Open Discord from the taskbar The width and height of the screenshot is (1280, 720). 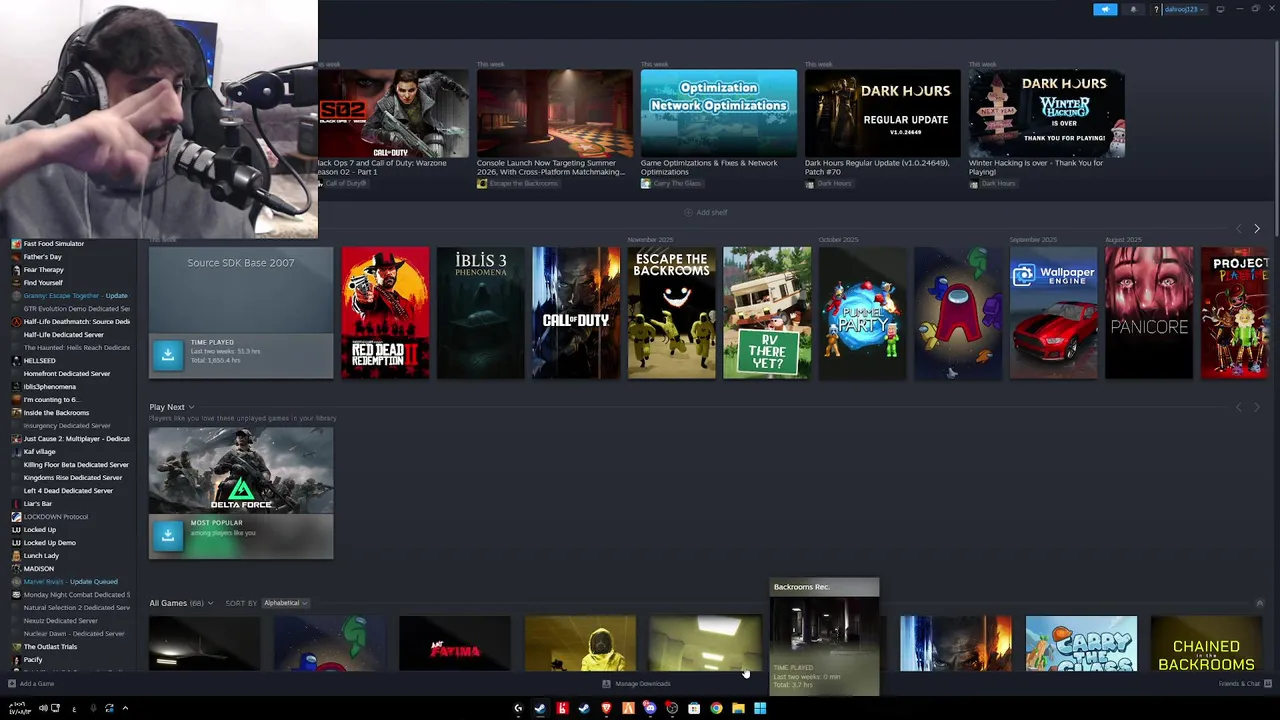(x=650, y=708)
